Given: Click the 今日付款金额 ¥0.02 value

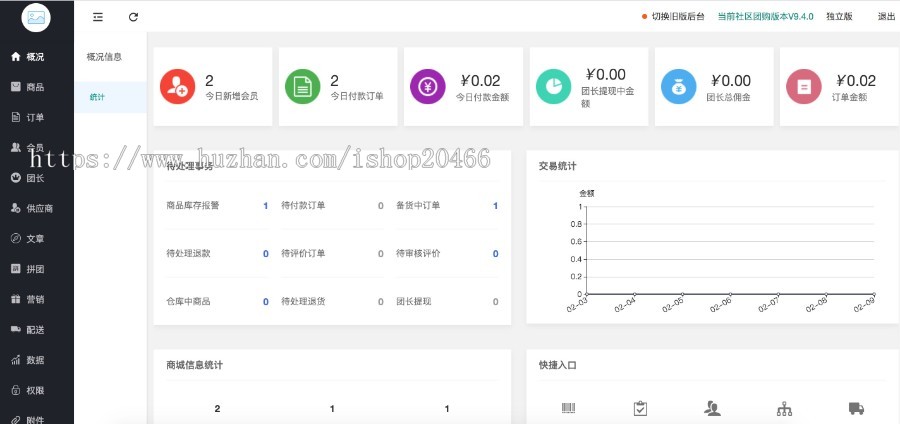Looking at the screenshot, I should (480, 81).
